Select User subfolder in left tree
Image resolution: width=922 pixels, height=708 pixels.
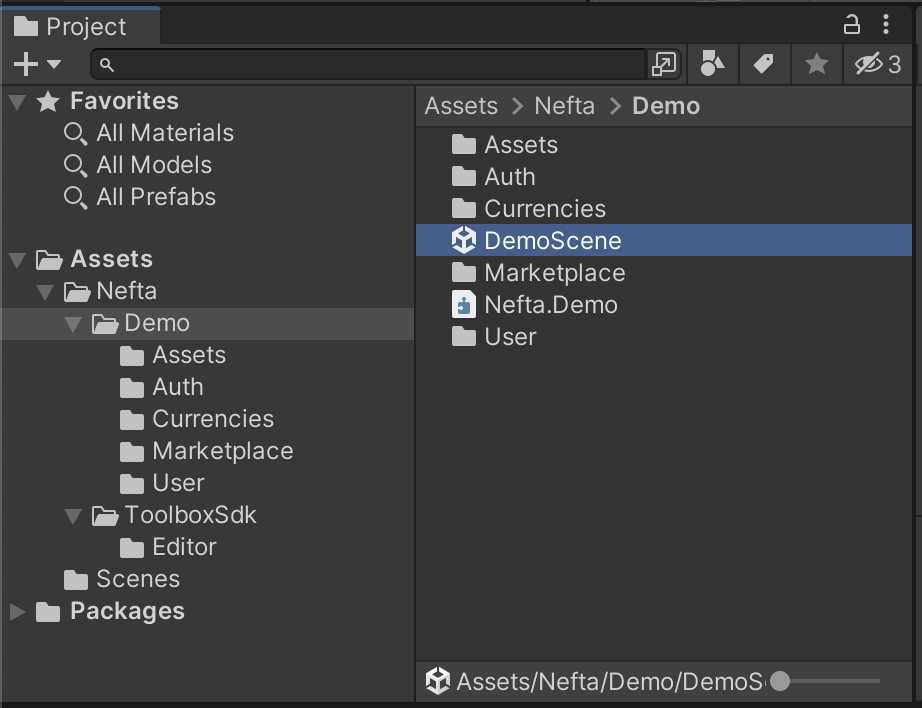pos(208,483)
